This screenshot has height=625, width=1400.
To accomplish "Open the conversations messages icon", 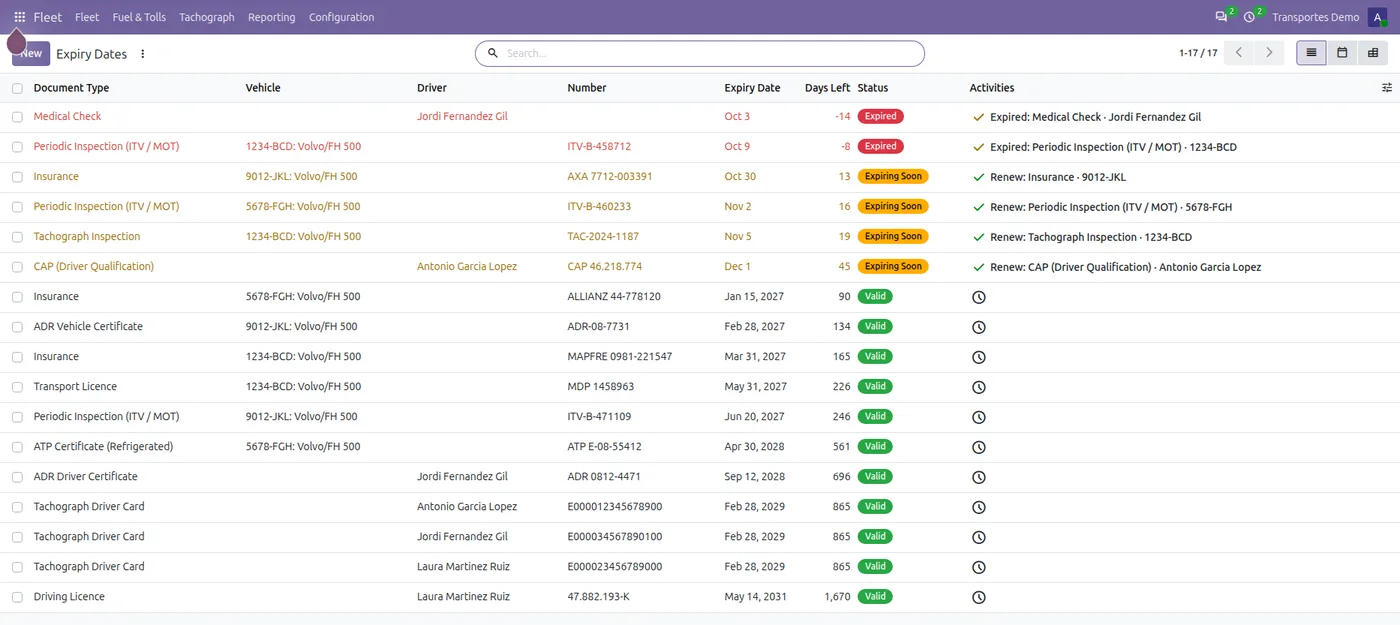I will click(1221, 17).
